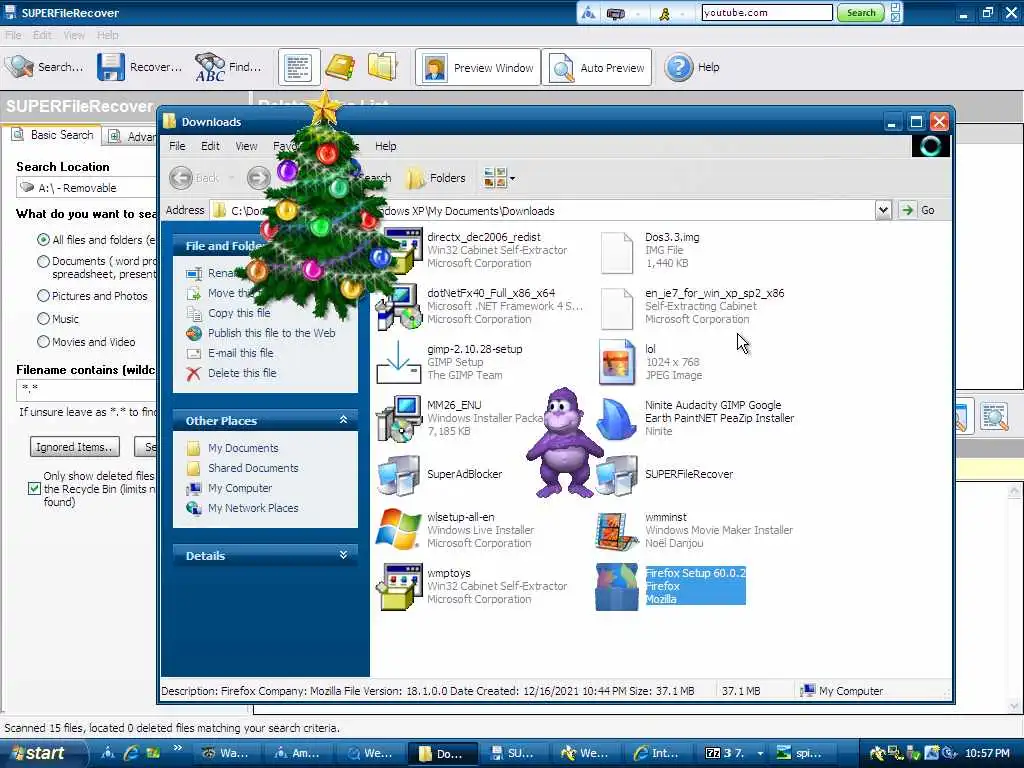Click the open folder map toolbar icon

coord(382,67)
